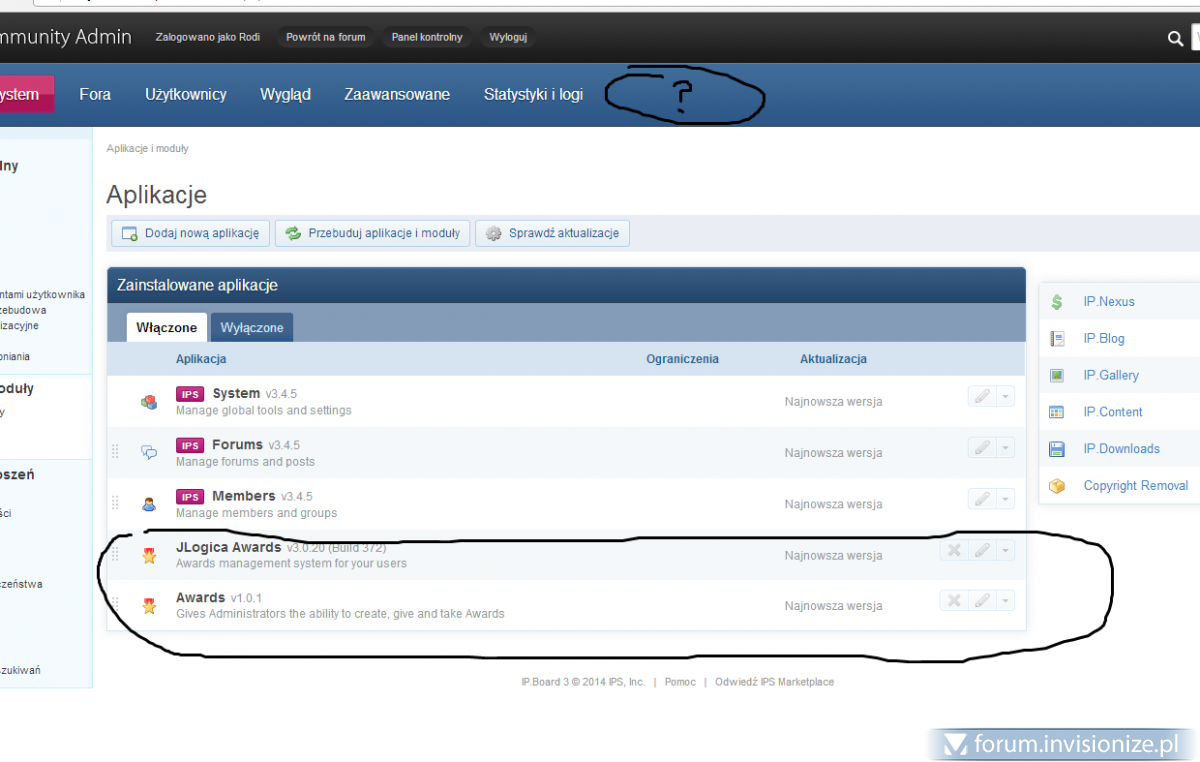Image resolution: width=1200 pixels, height=762 pixels.
Task: Open the Użytkownicy menu
Action: click(x=186, y=94)
